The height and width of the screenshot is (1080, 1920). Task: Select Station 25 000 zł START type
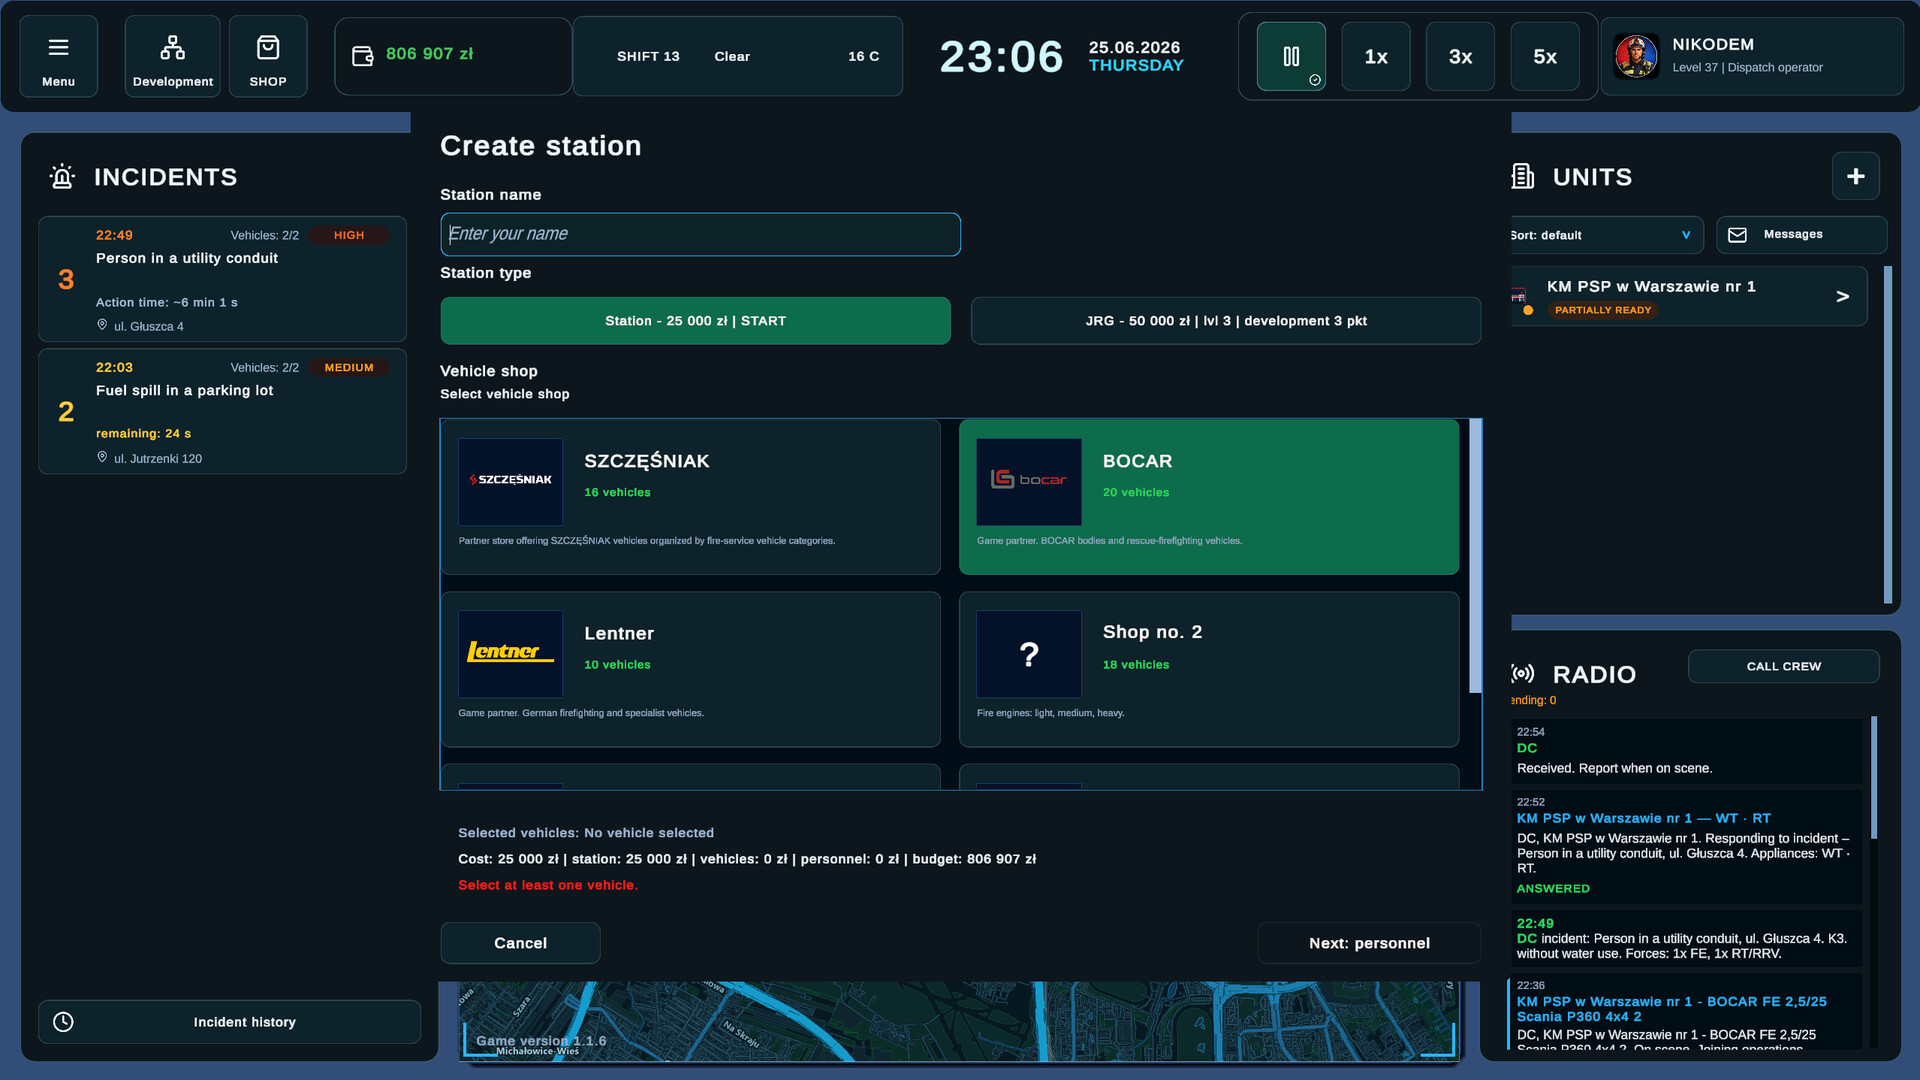[695, 321]
